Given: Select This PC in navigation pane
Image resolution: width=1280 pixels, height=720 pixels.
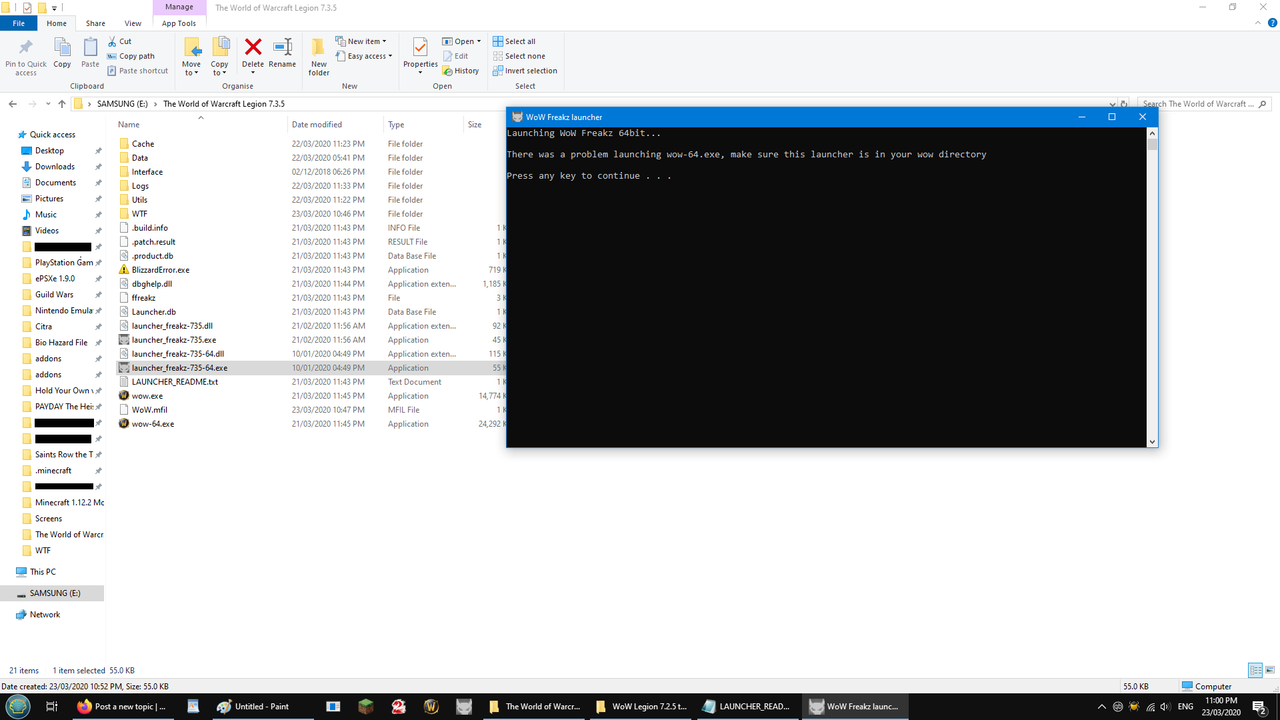Looking at the screenshot, I should click(42, 572).
